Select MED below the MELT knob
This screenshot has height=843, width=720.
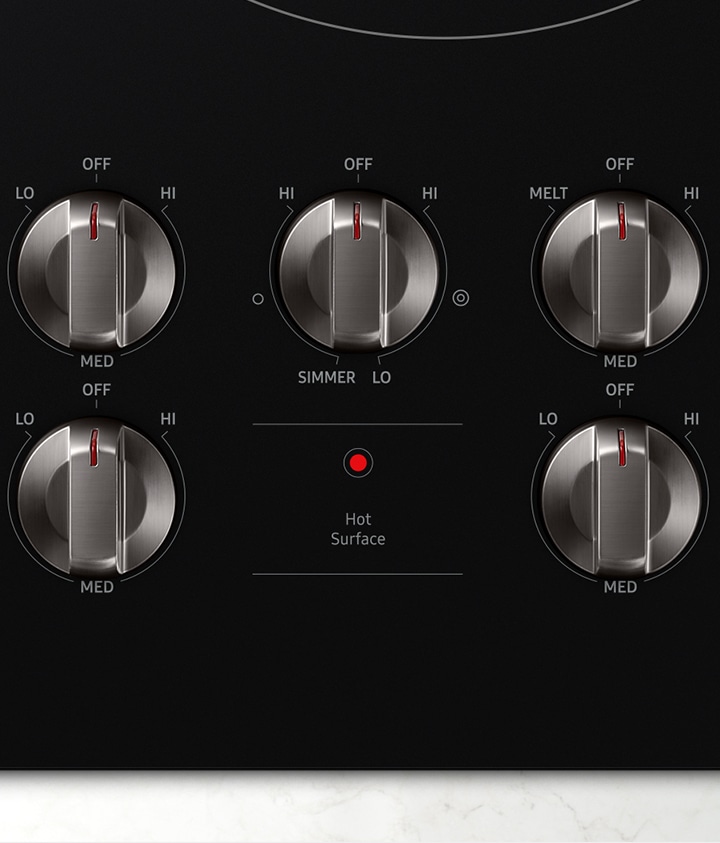620,361
